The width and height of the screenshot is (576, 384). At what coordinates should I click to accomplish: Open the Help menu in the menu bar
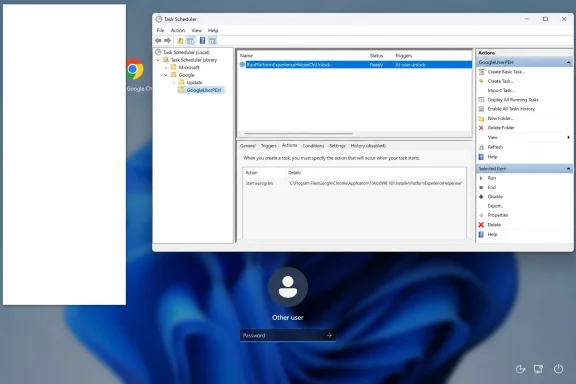tap(213, 30)
